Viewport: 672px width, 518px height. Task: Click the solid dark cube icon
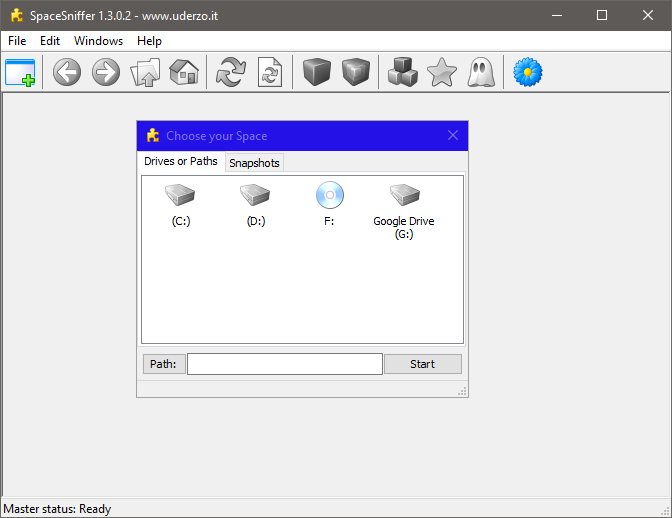point(317,72)
